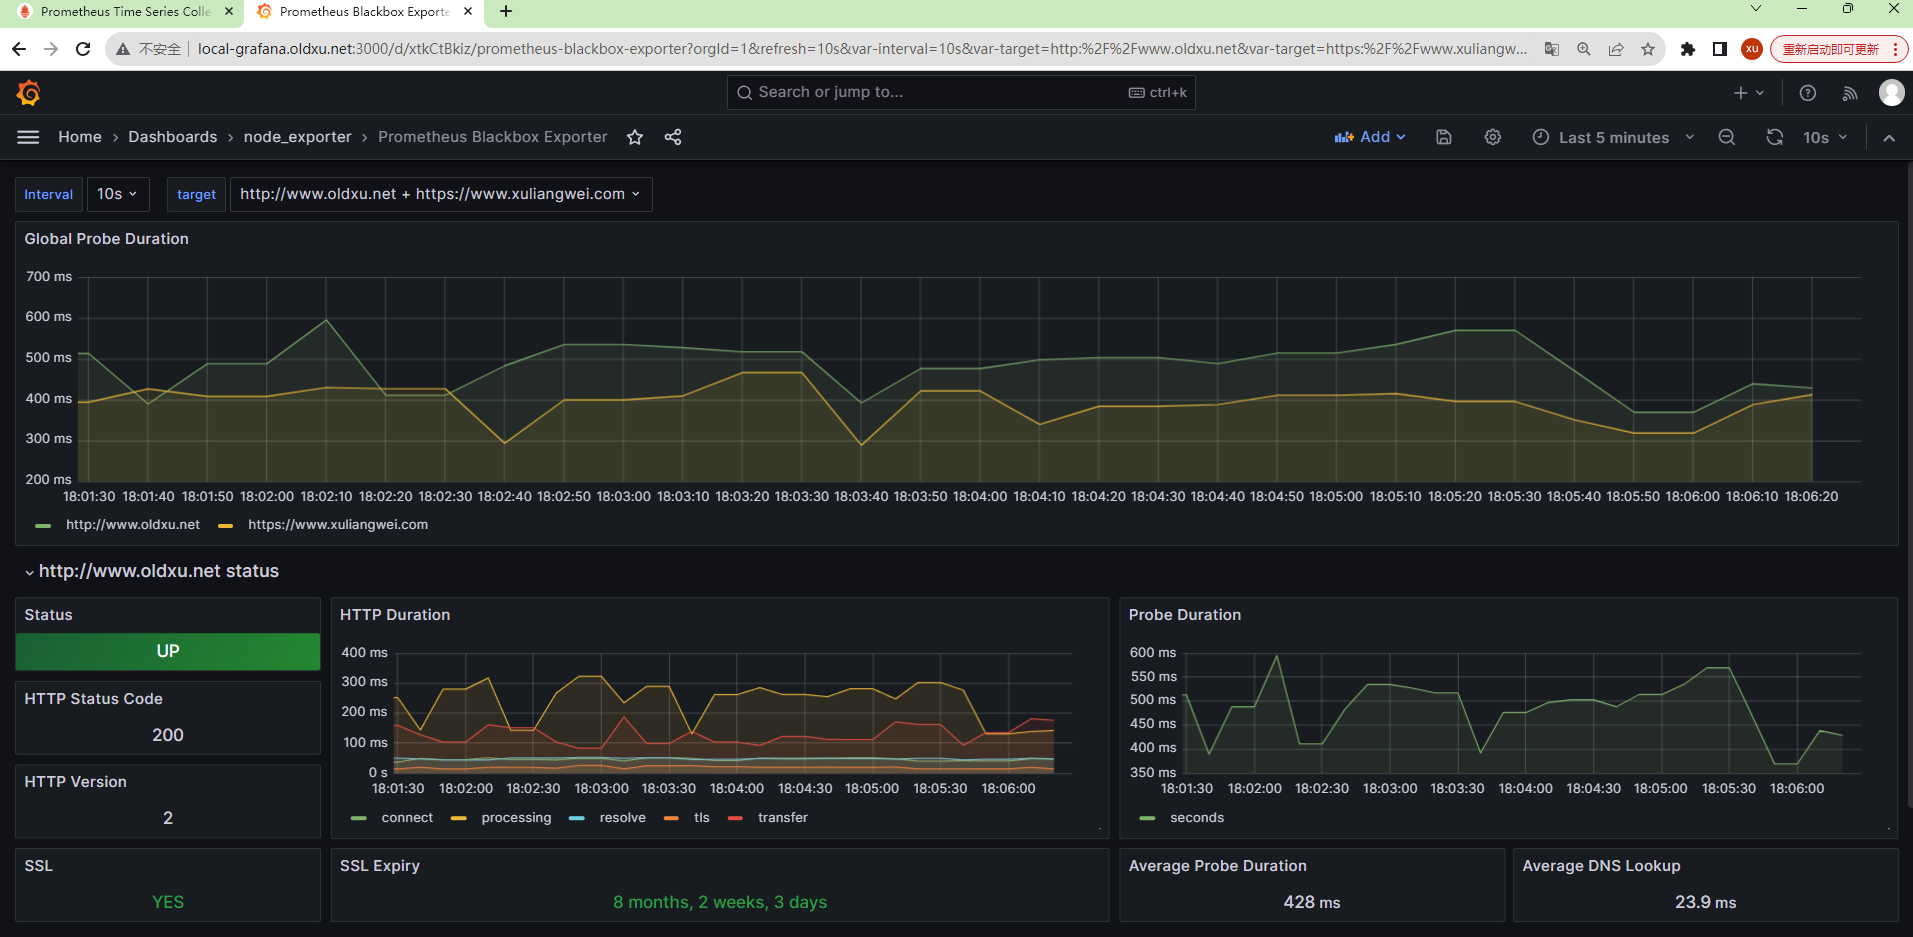
Task: Click the Average DNS Lookup 23.9 ms value
Action: point(1706,902)
